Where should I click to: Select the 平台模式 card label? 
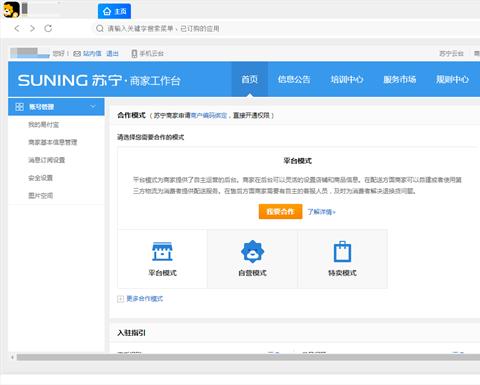162,273
